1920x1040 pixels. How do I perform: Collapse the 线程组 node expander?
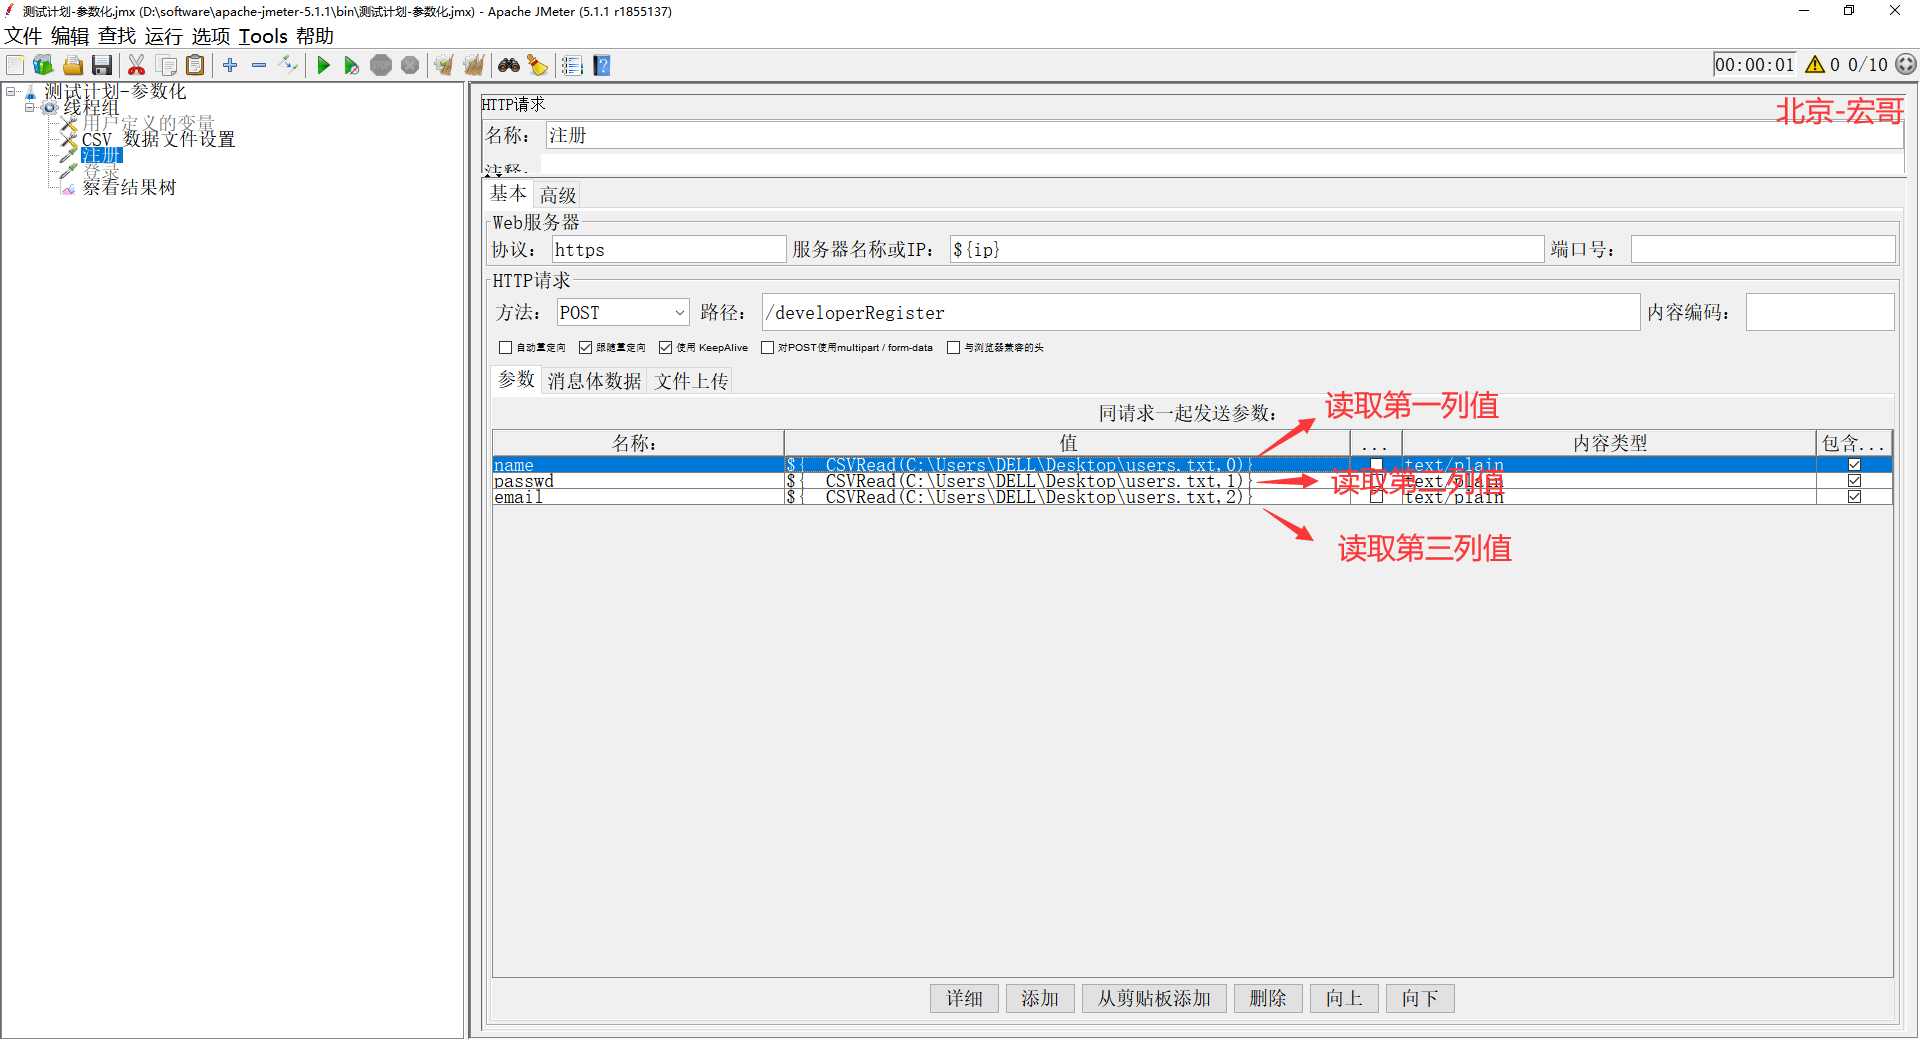click(30, 107)
